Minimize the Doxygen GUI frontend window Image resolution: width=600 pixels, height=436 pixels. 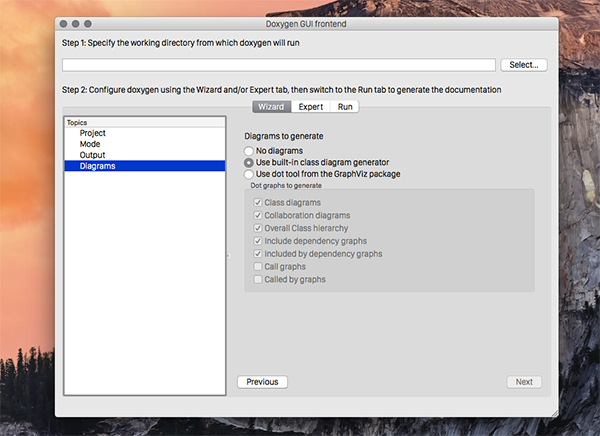pos(76,24)
